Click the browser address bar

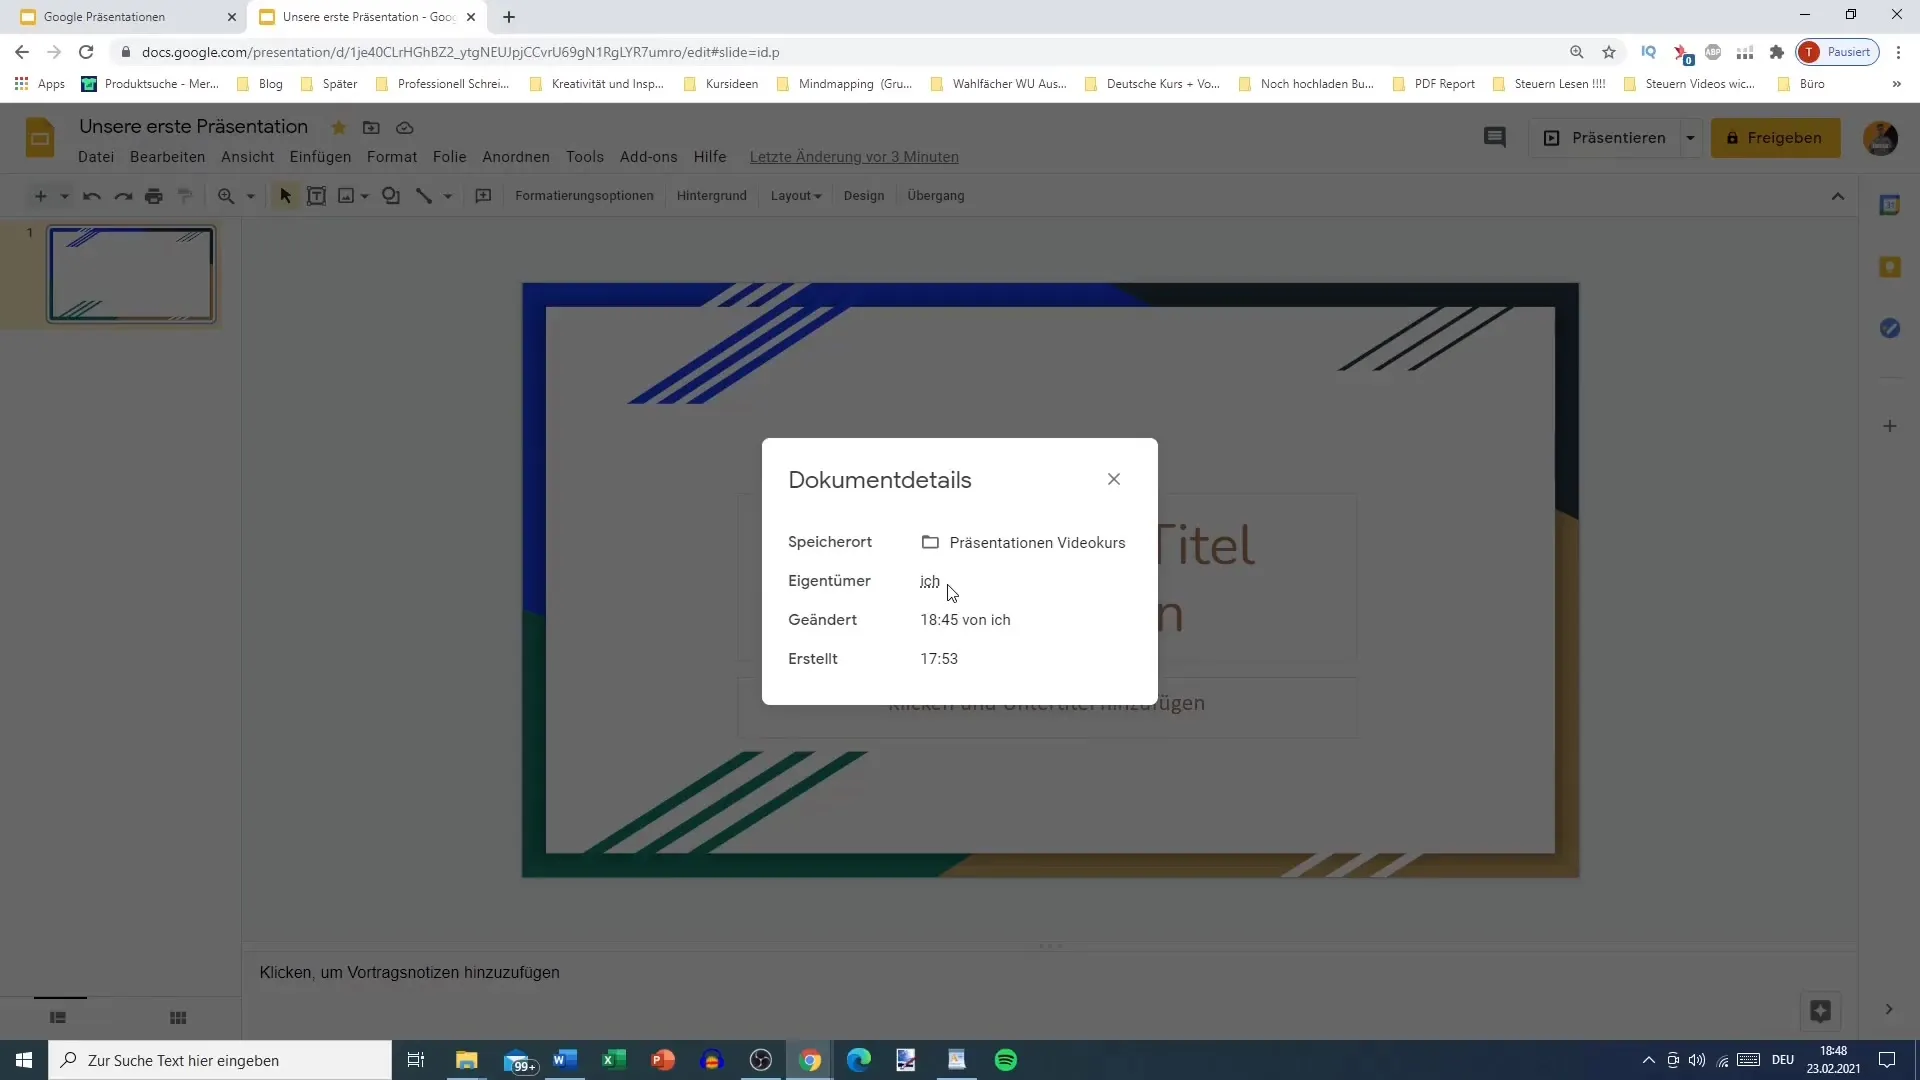click(x=840, y=52)
